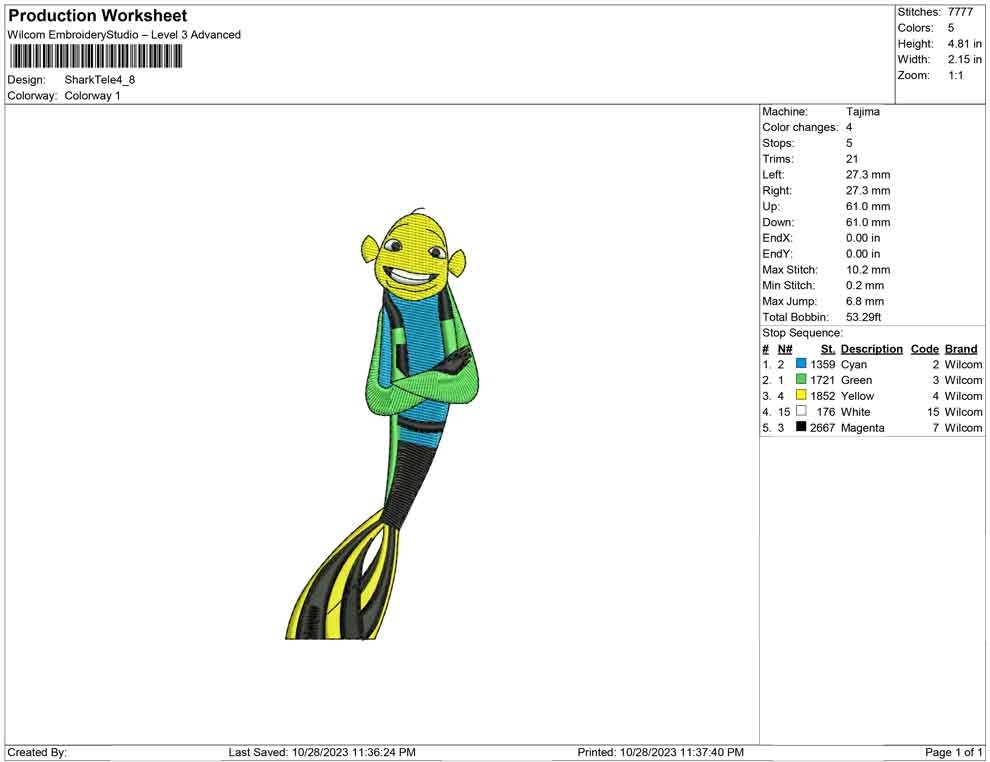
Task: Click the black Magenta swatch in stop sequence
Action: [801, 427]
